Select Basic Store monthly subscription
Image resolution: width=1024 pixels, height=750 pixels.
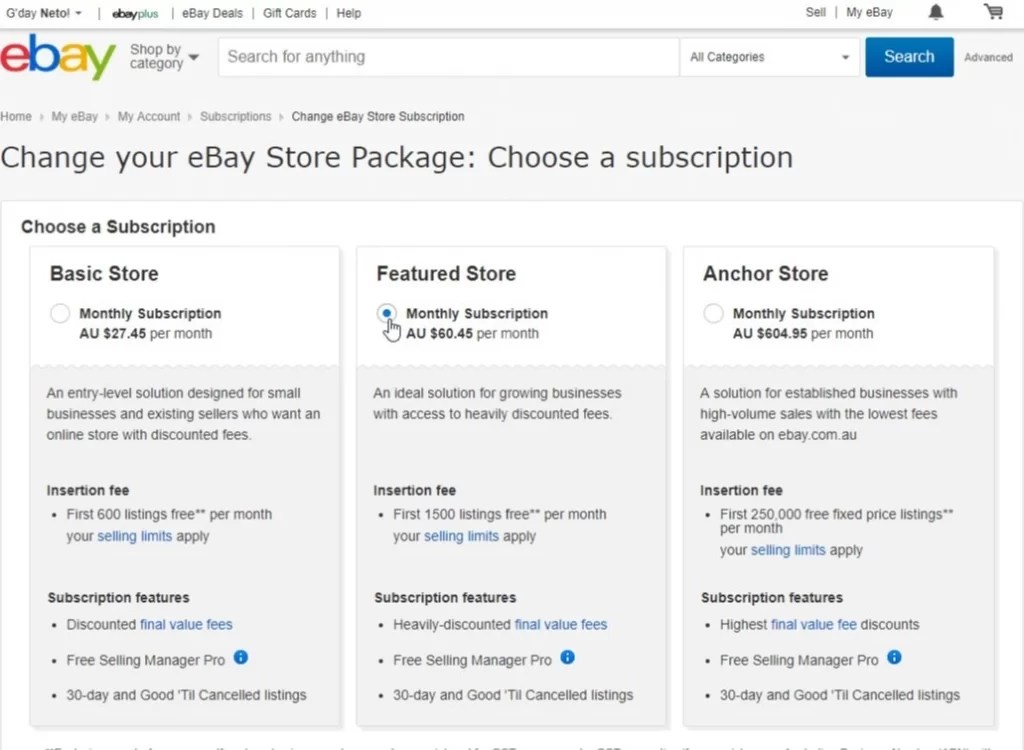coord(60,314)
